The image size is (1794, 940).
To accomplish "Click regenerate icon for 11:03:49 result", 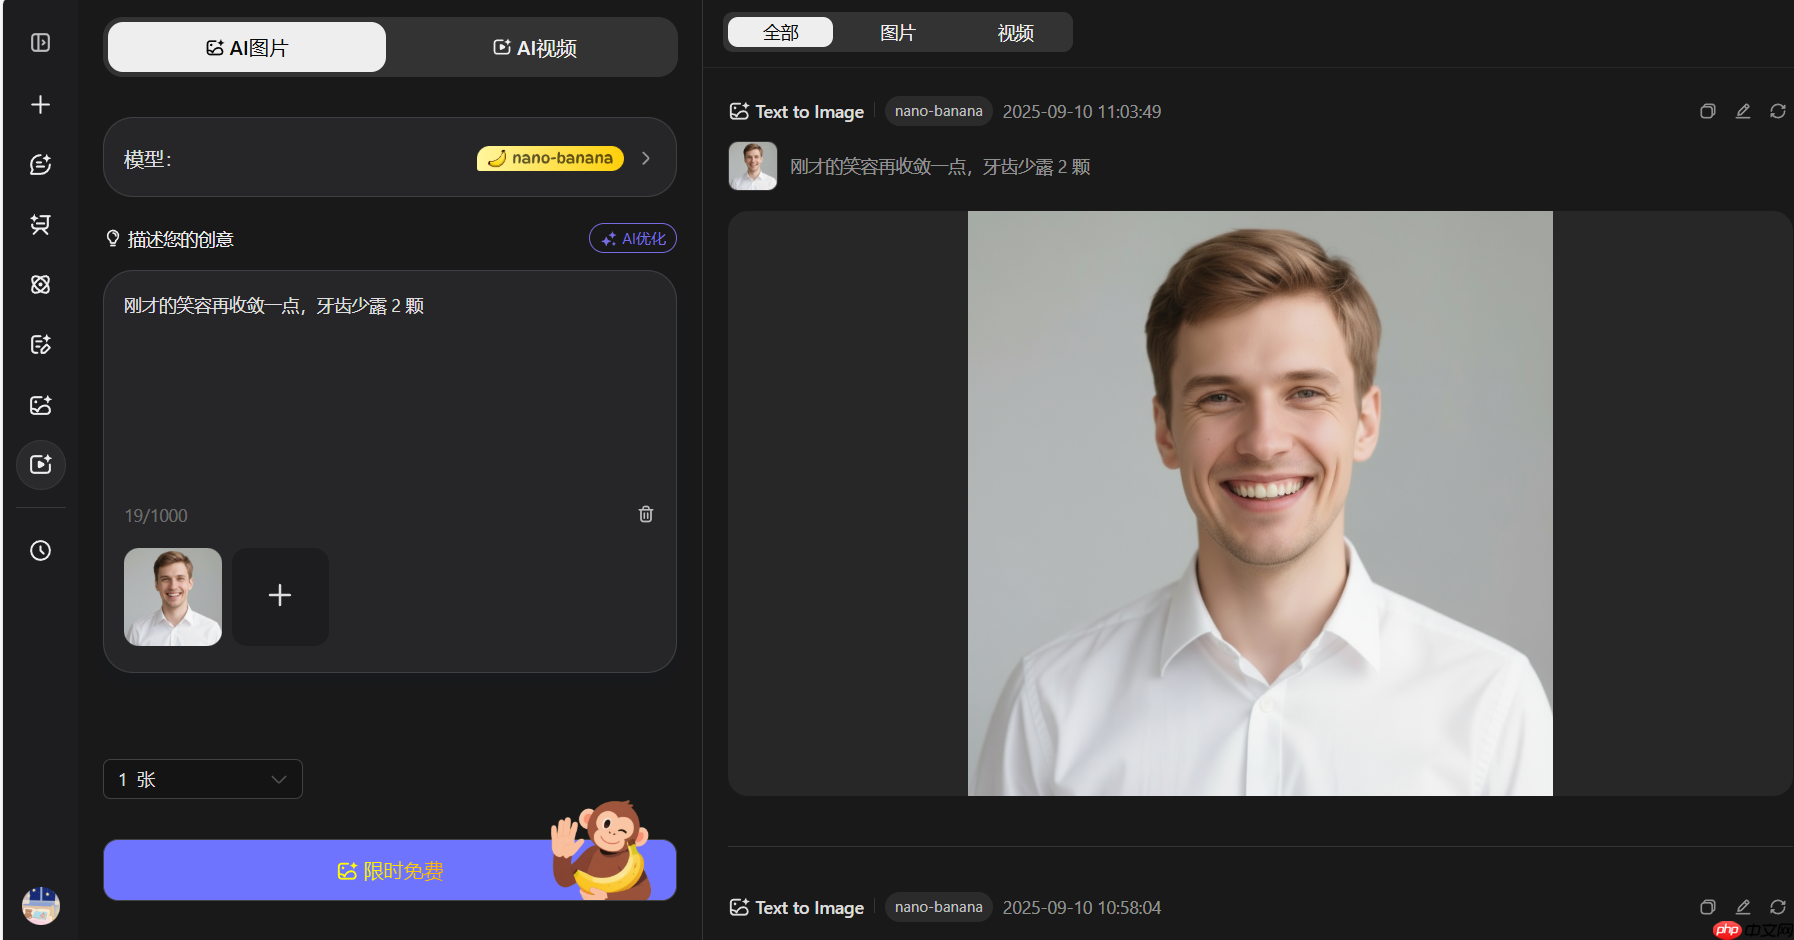I will [x=1777, y=111].
